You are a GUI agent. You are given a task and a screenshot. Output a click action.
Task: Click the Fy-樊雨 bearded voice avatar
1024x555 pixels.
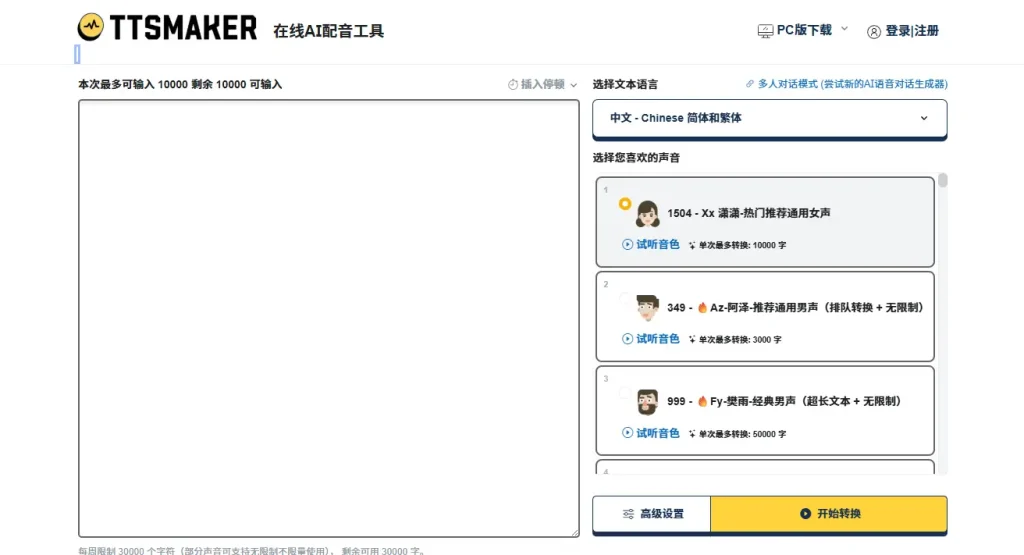[x=647, y=402]
